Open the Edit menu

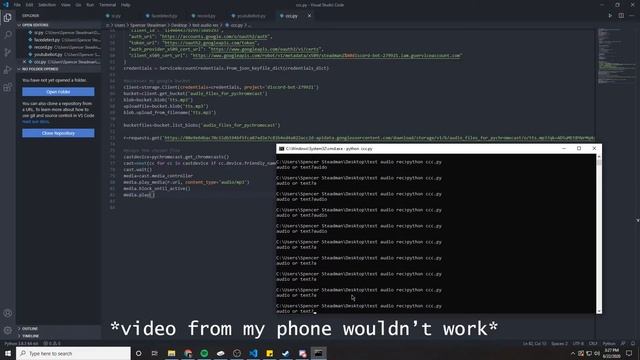coord(29,5)
